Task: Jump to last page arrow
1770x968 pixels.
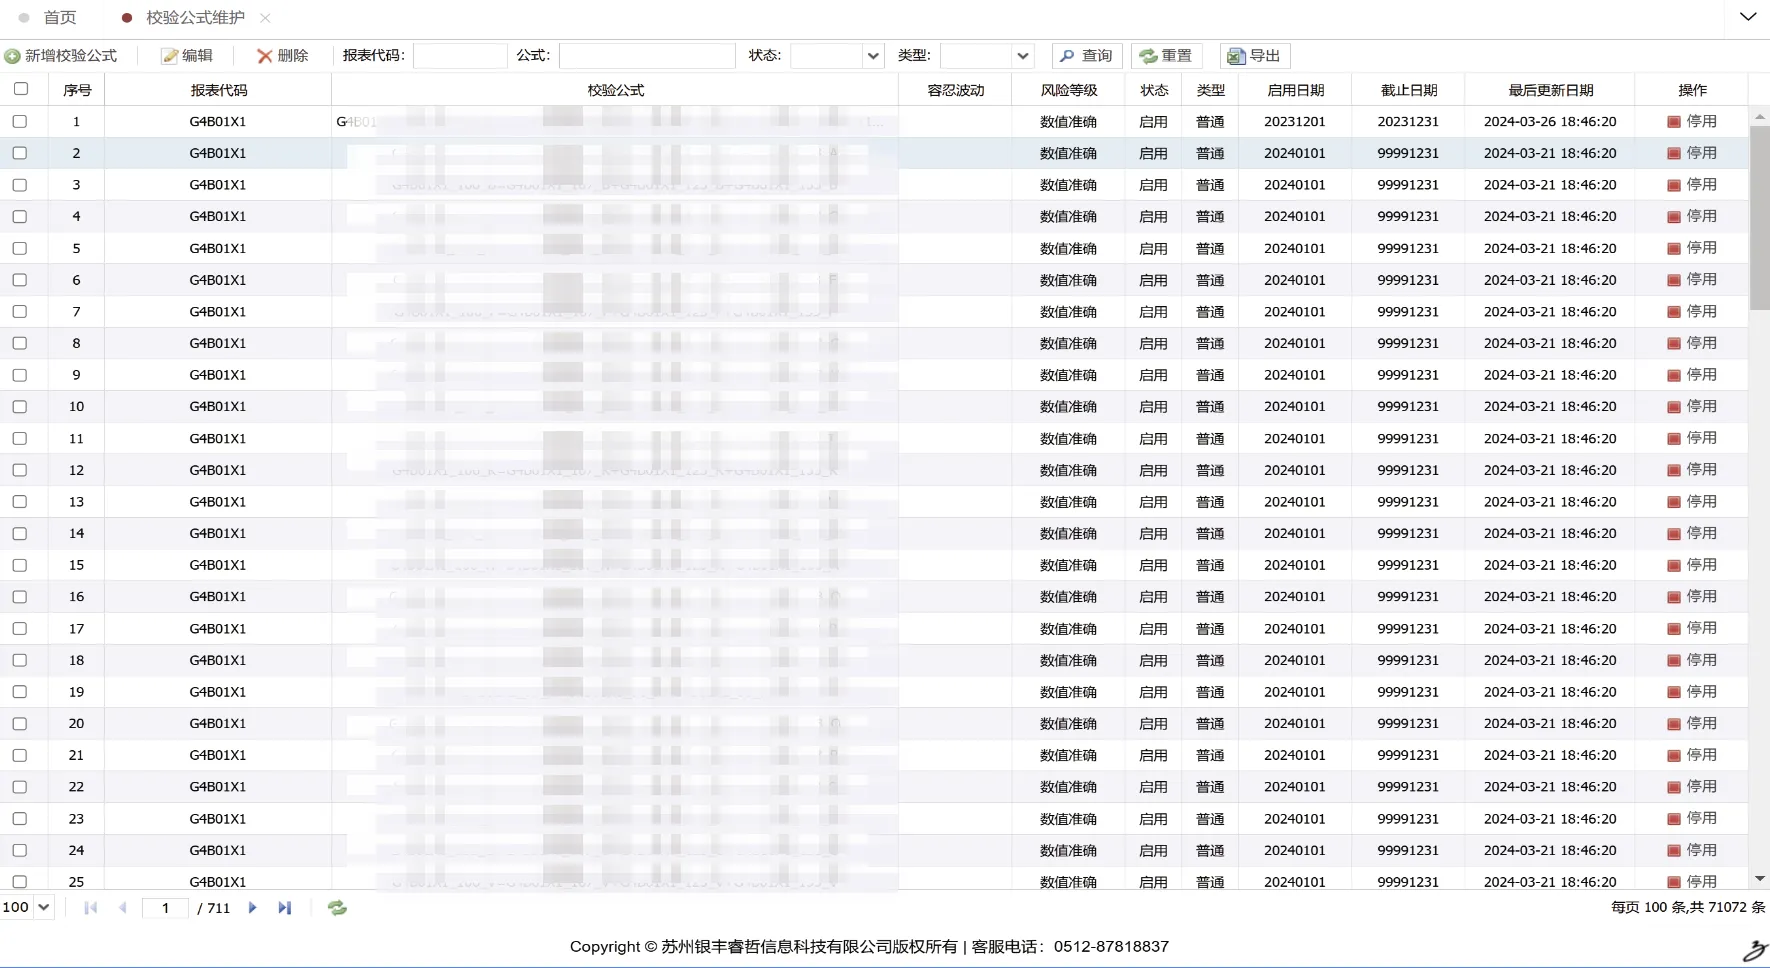Action: pos(285,908)
